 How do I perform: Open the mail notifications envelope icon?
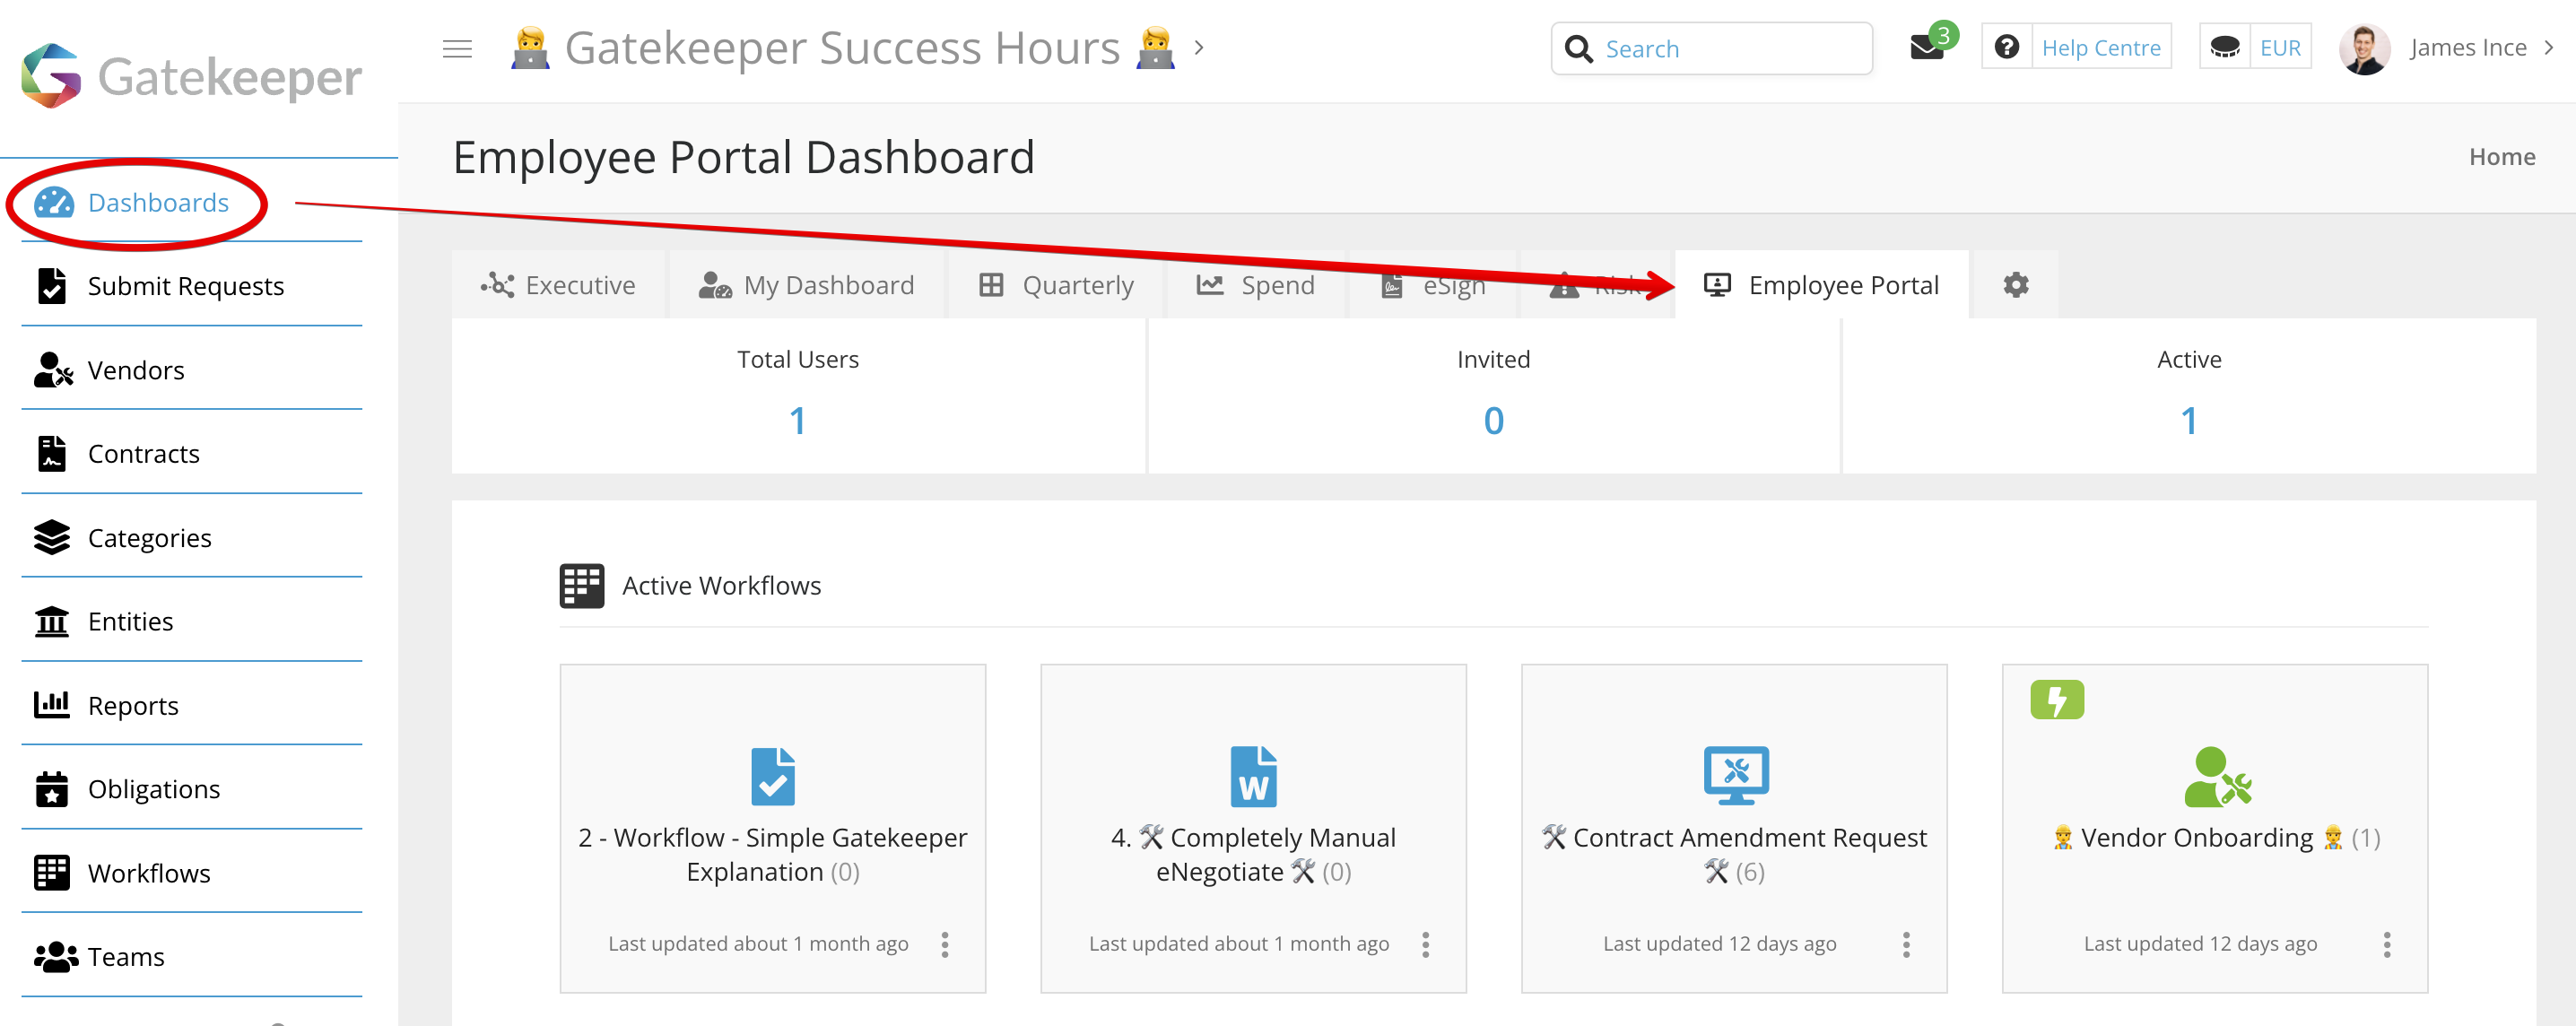[1926, 48]
